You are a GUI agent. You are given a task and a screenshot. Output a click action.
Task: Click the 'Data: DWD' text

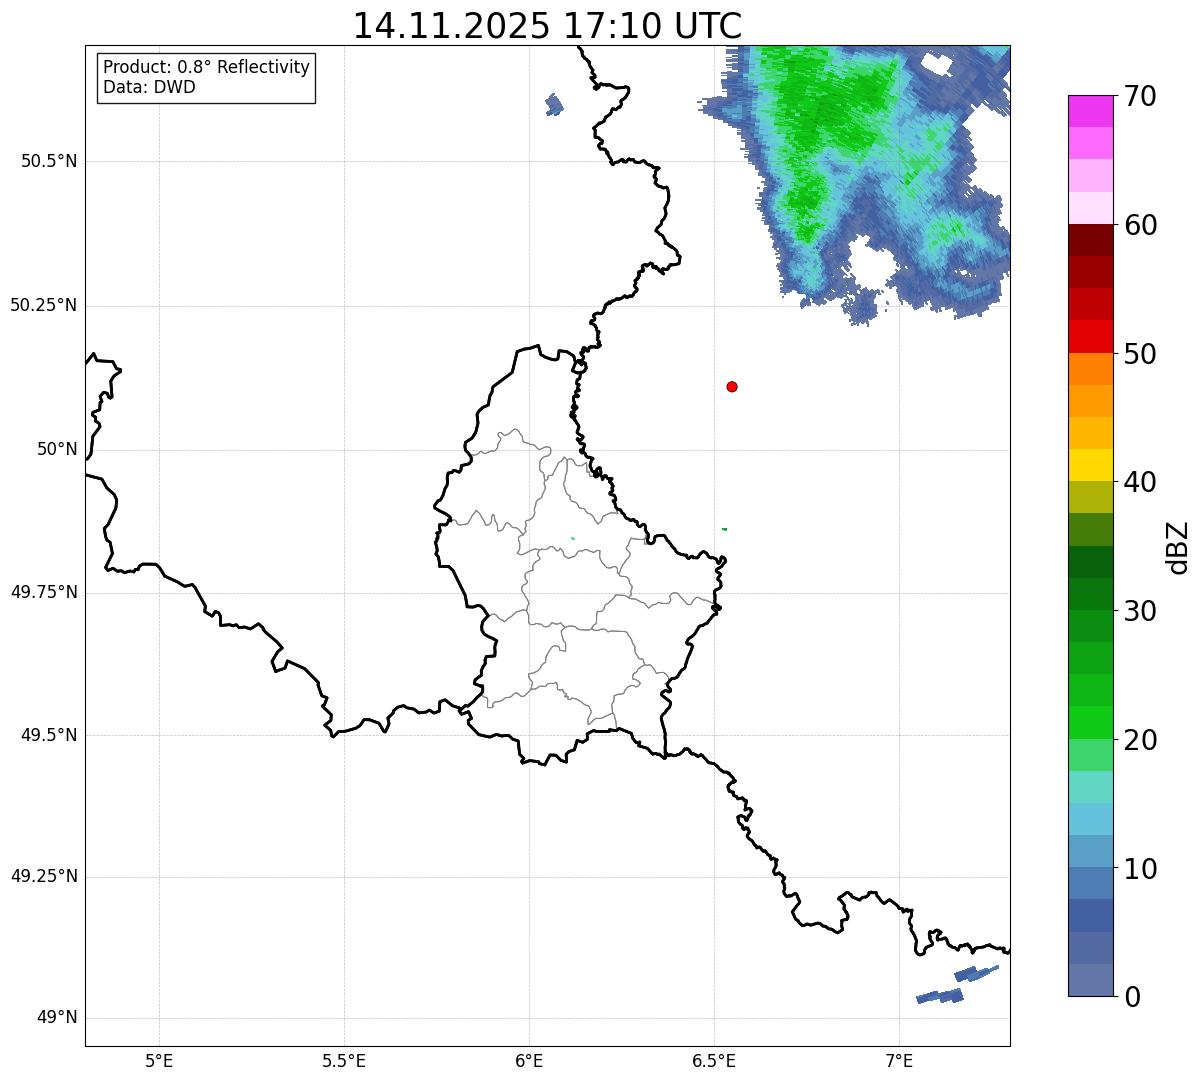149,87
